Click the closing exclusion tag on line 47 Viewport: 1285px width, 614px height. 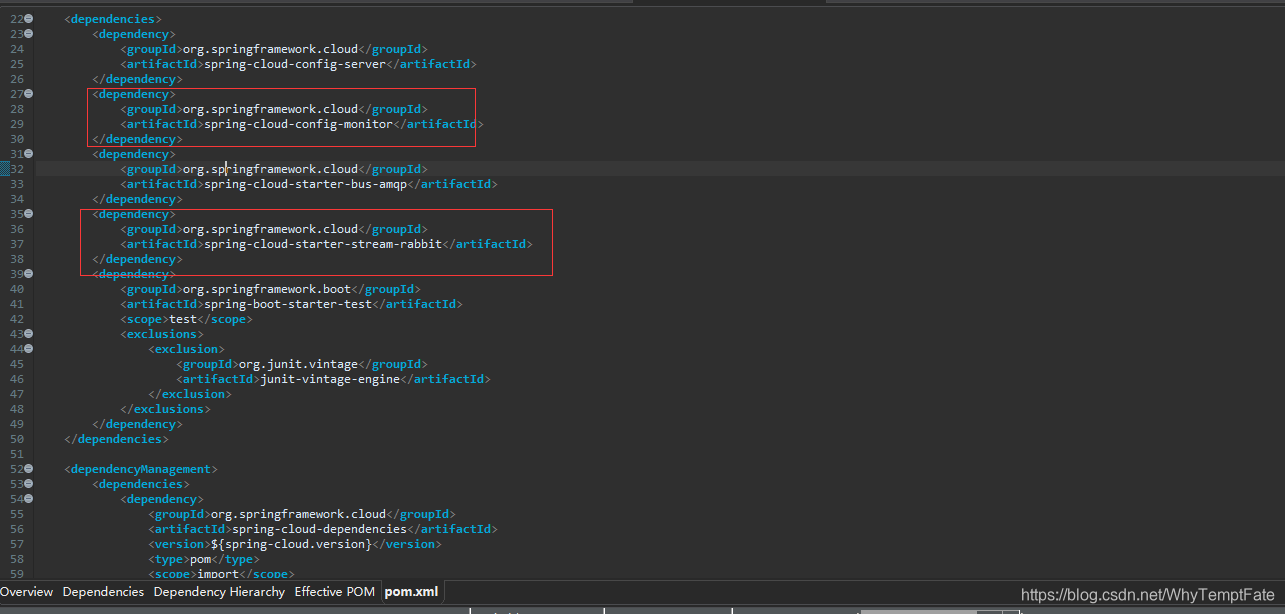pyautogui.click(x=190, y=394)
